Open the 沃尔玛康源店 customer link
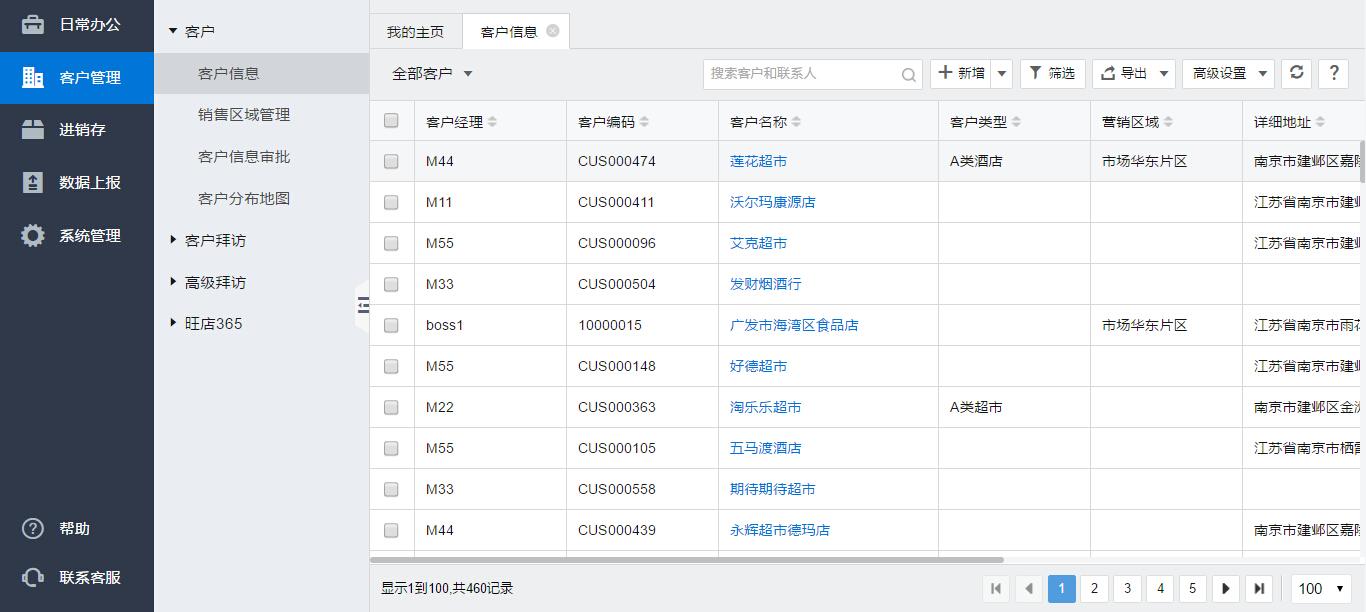 772,202
